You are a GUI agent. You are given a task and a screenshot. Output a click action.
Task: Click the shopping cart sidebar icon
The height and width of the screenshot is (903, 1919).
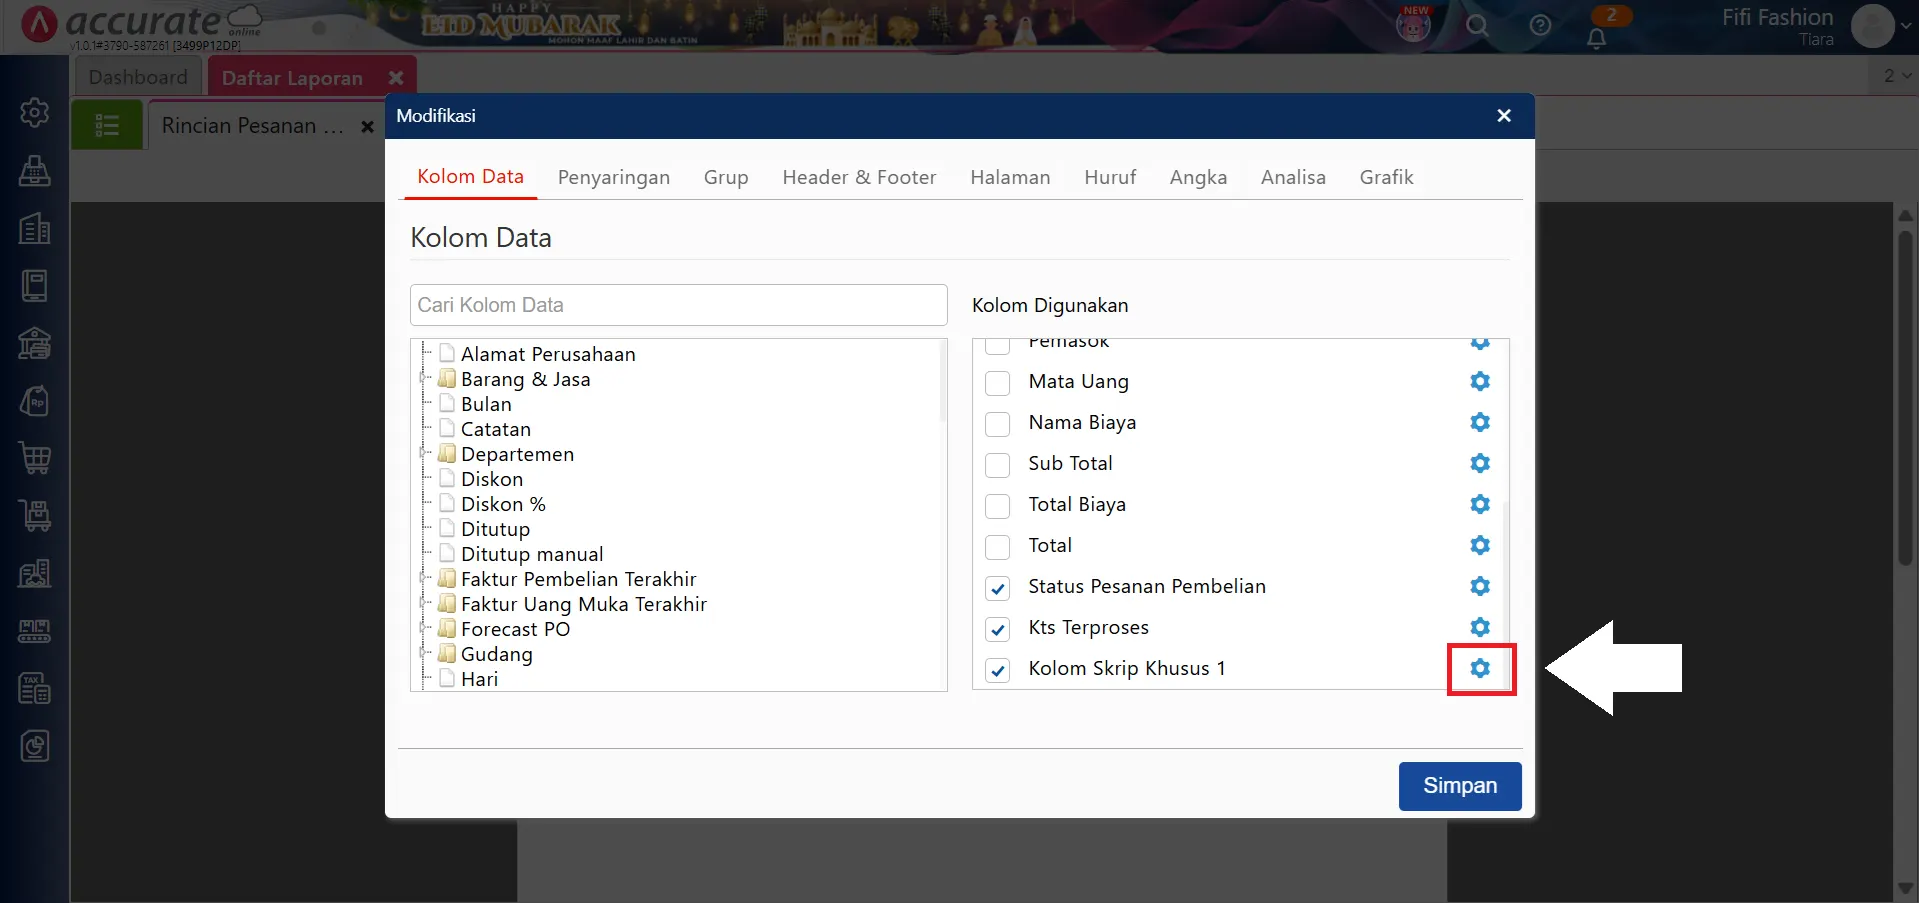(x=35, y=458)
